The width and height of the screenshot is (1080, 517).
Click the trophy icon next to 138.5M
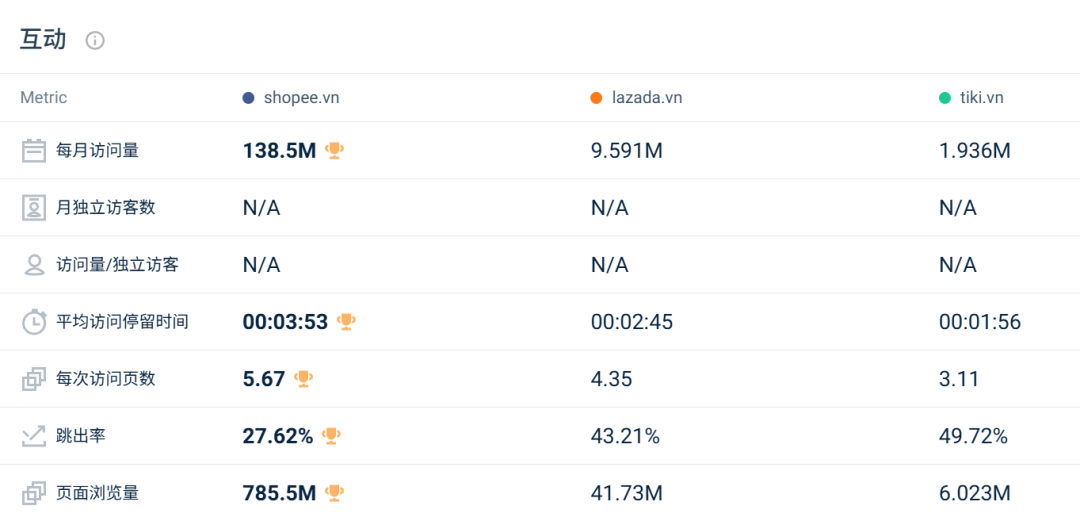coord(334,151)
